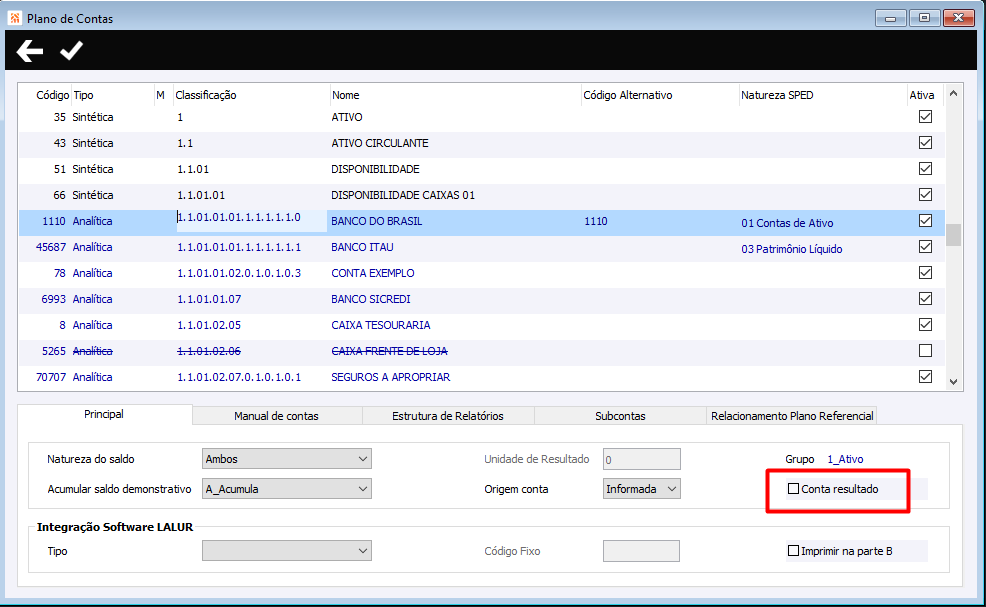
Task: Toggle Ativa checkbox for BANCO SICREDI
Action: (x=925, y=299)
